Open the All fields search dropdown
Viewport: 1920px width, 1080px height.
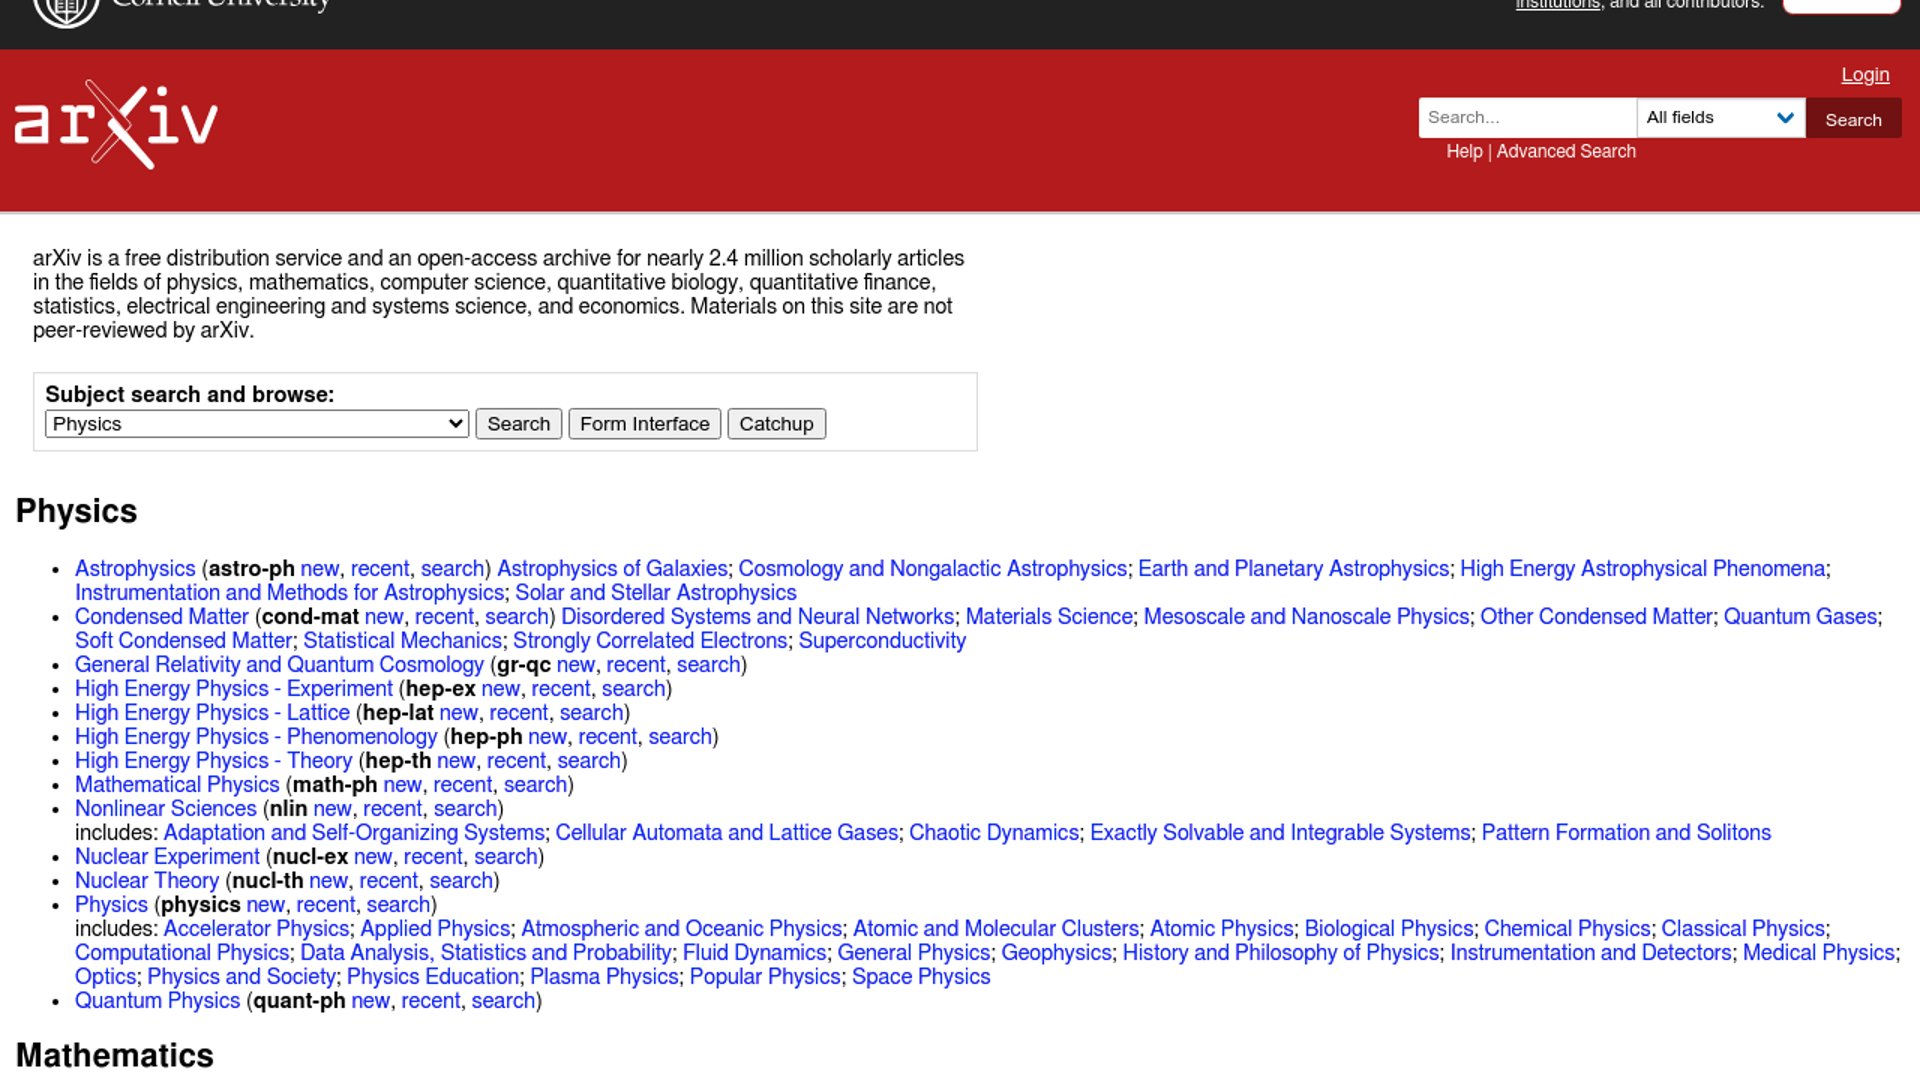1720,118
